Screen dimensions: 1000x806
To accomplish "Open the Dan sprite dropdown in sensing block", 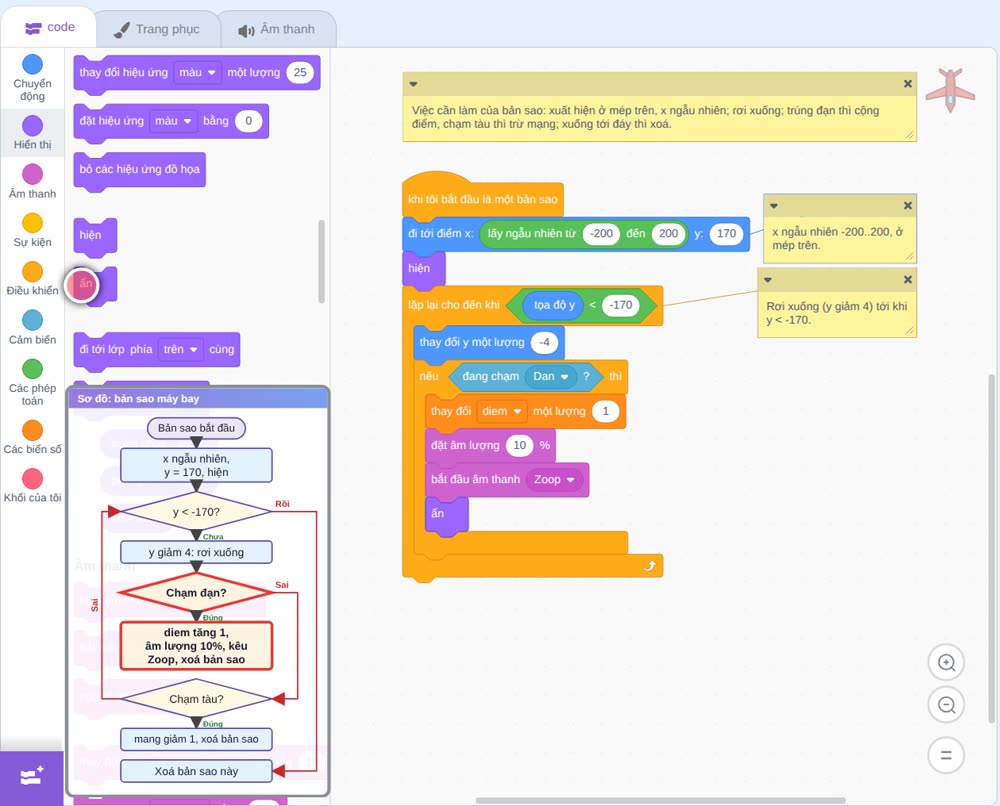I will 551,376.
